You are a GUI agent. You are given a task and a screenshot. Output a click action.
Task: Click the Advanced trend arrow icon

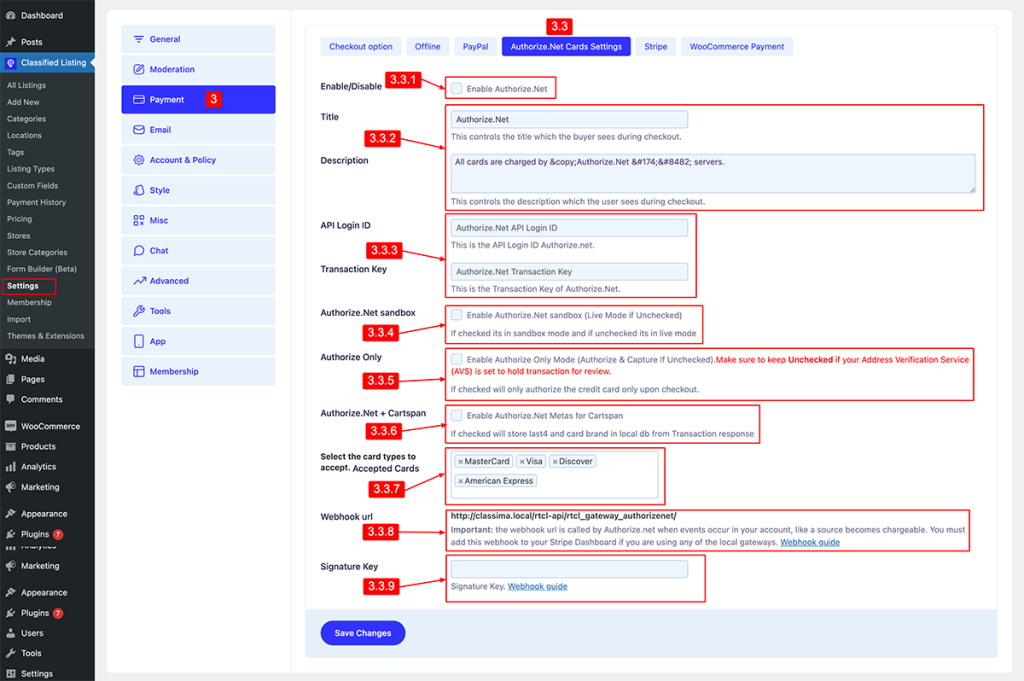tap(139, 281)
